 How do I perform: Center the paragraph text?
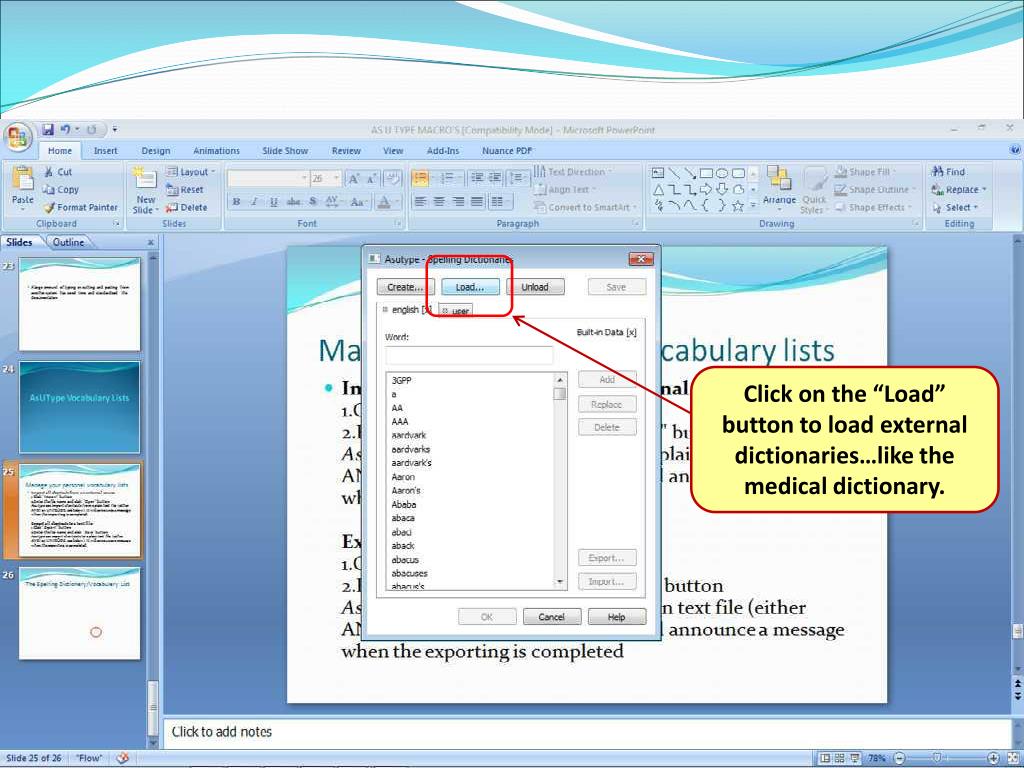tap(440, 202)
